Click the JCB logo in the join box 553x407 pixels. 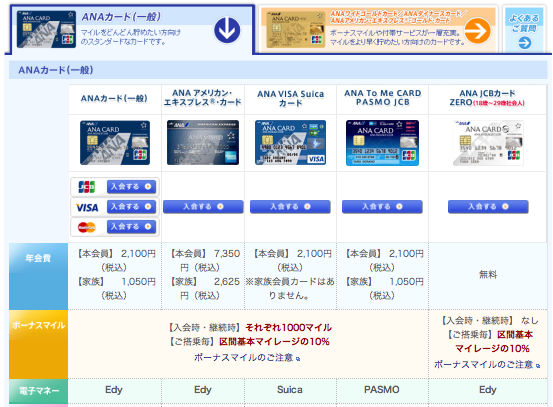click(87, 187)
